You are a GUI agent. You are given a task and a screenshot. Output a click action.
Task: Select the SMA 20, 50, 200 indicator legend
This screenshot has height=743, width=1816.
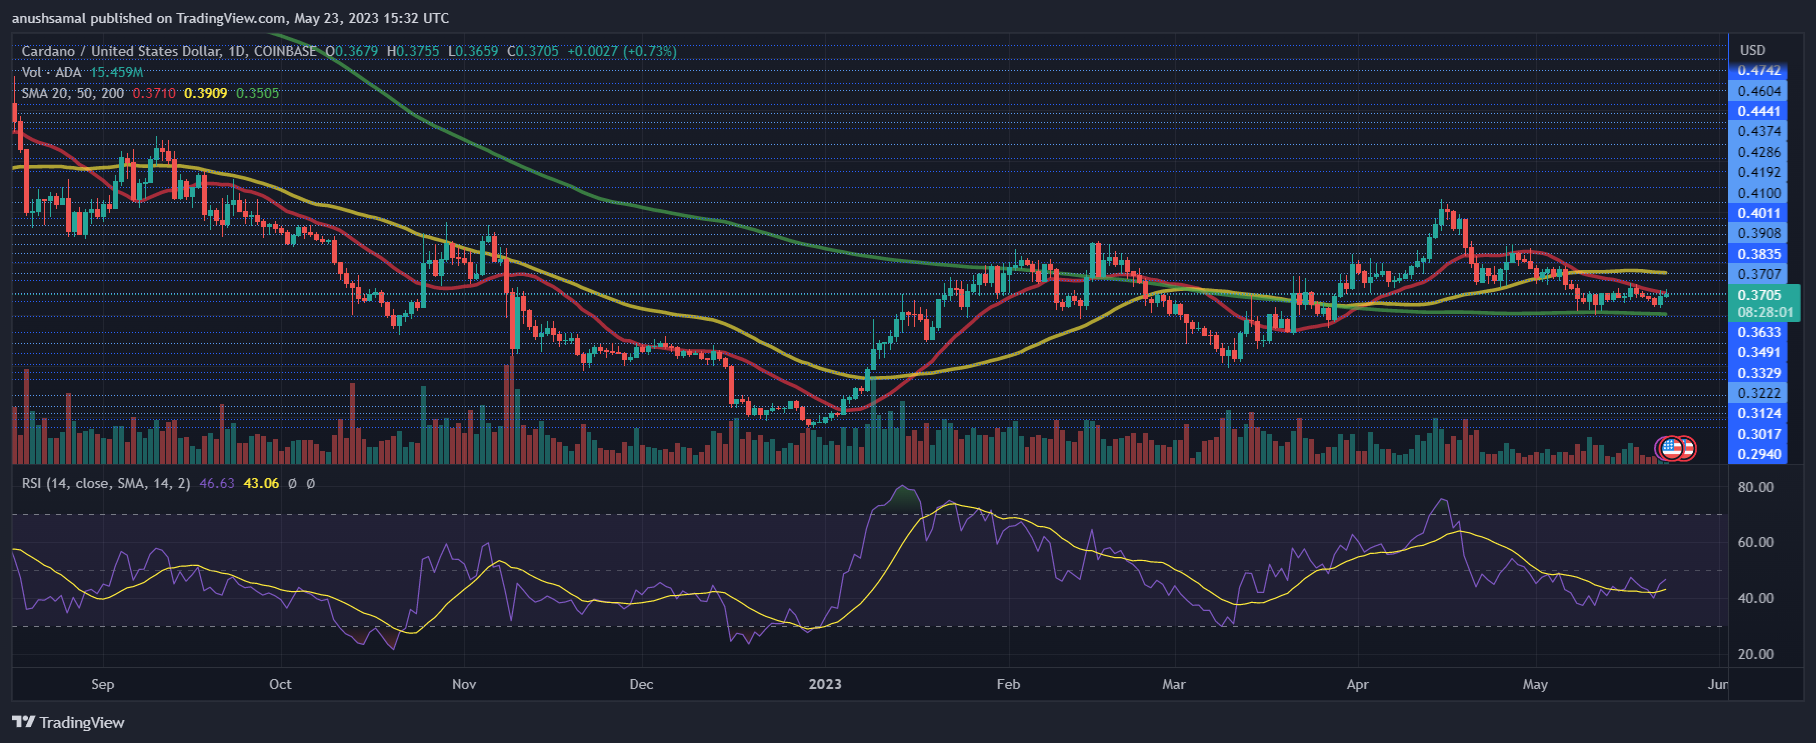coord(73,93)
